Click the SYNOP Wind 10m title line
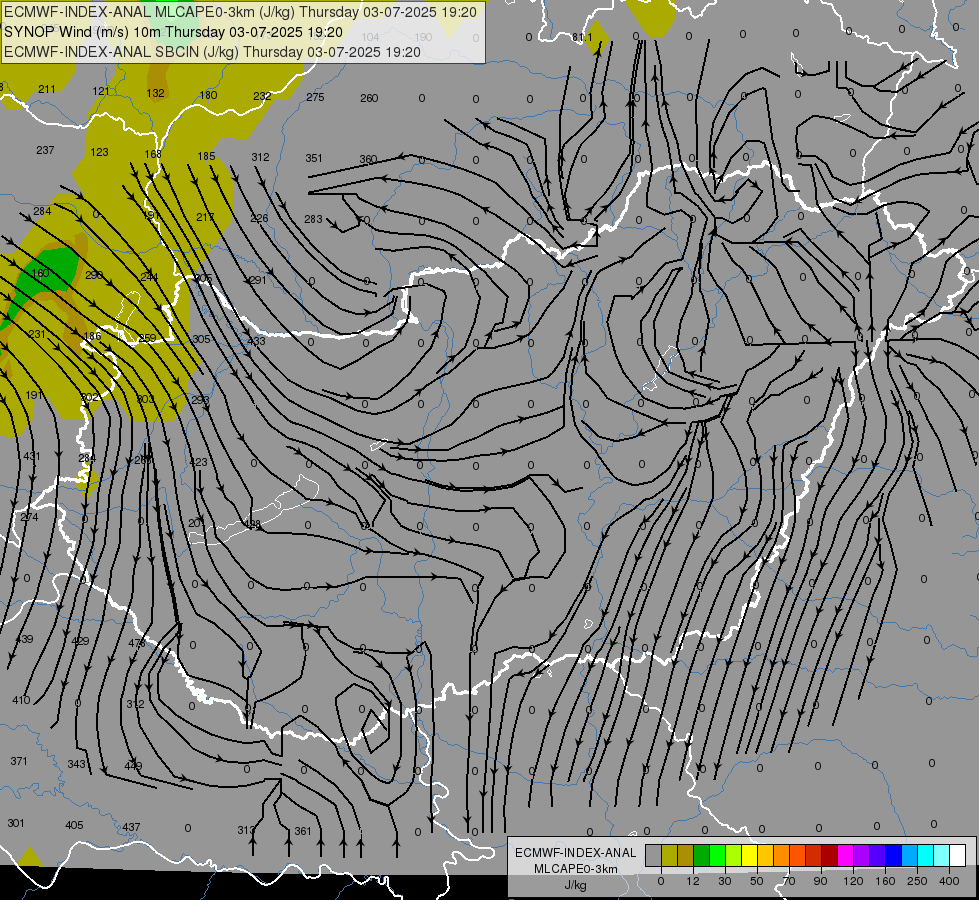The height and width of the screenshot is (900, 979). point(173,32)
